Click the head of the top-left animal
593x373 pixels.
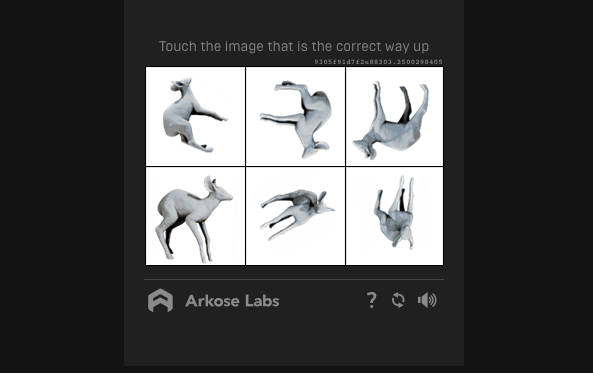click(x=181, y=85)
